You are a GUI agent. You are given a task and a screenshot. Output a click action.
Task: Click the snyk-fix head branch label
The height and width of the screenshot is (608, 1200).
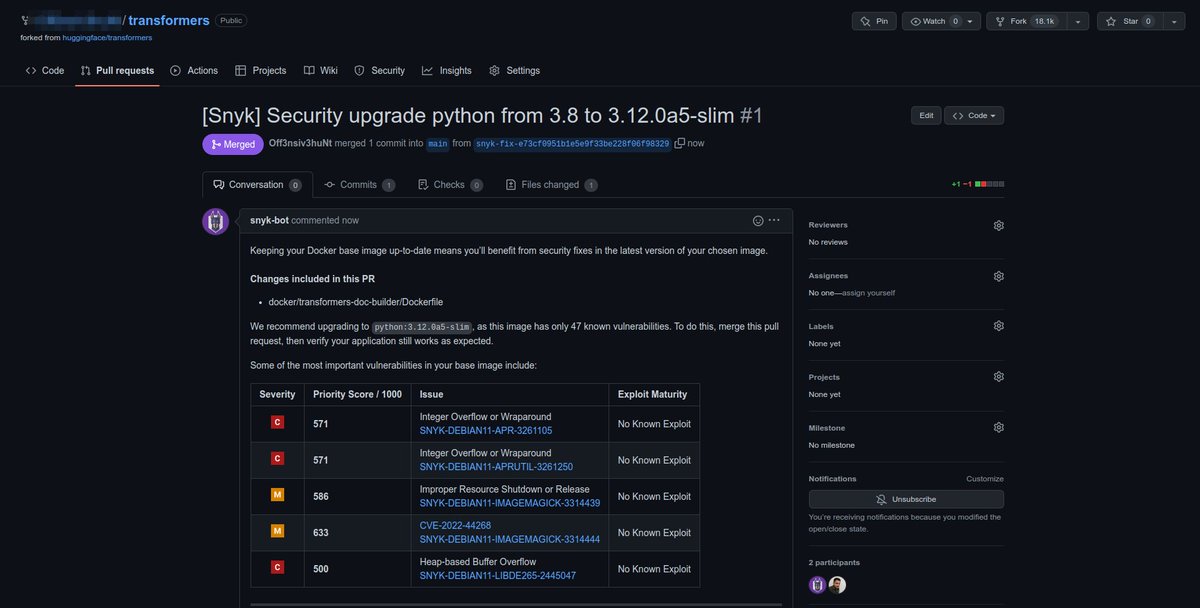tap(572, 144)
